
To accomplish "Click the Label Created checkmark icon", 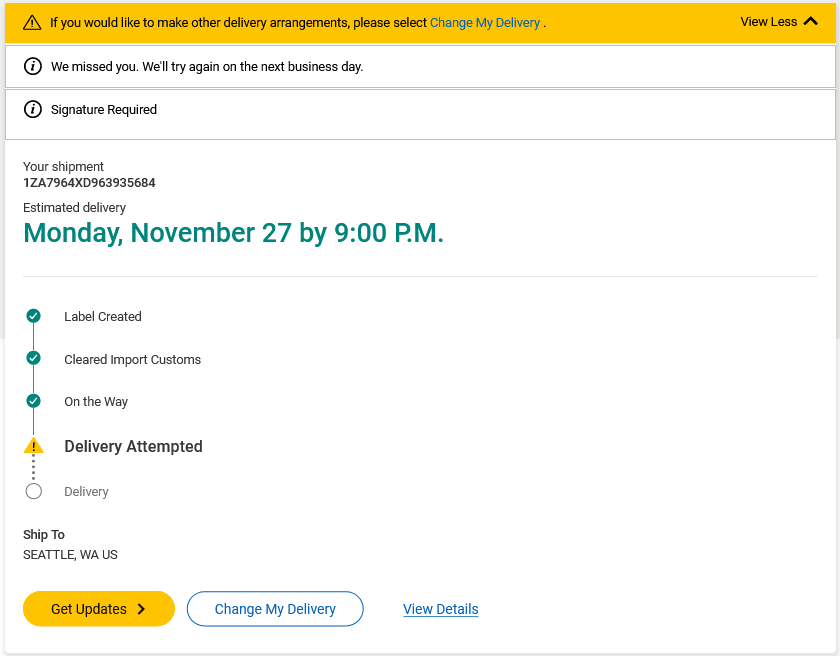I will tap(33, 316).
